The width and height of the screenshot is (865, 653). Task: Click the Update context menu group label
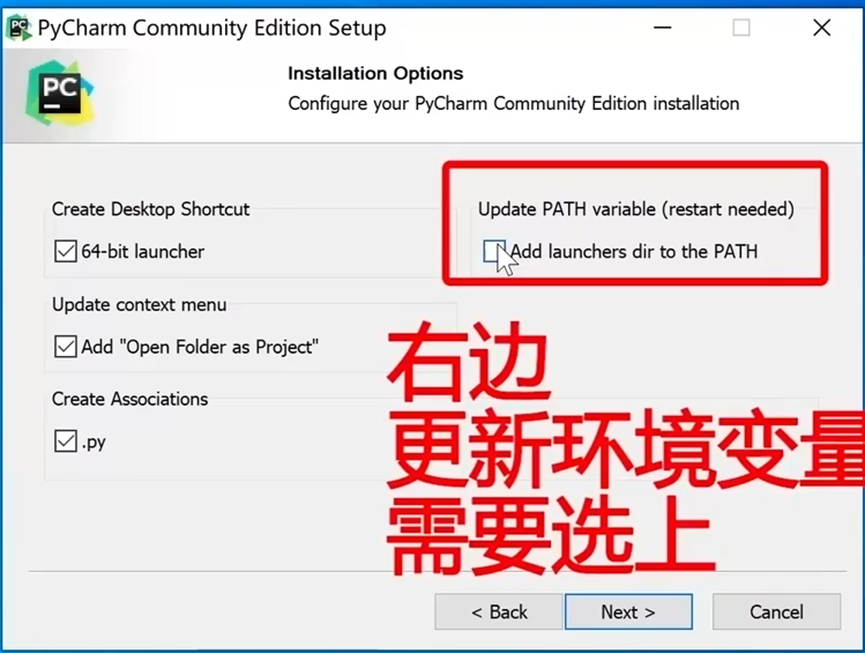point(139,304)
